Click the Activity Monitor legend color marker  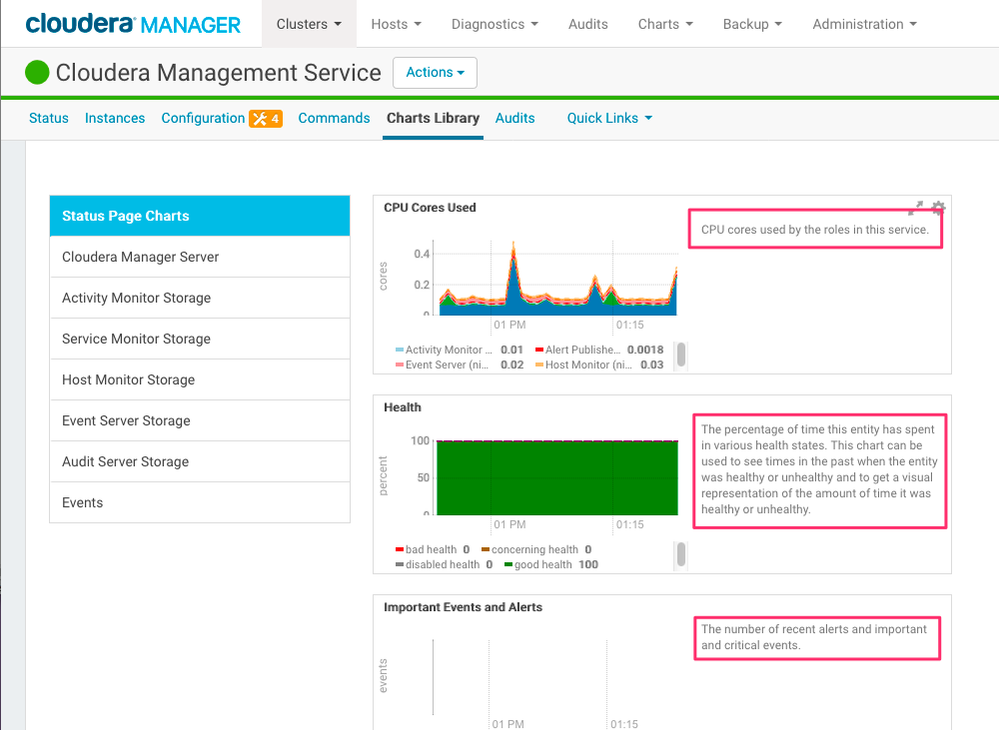click(x=400, y=350)
